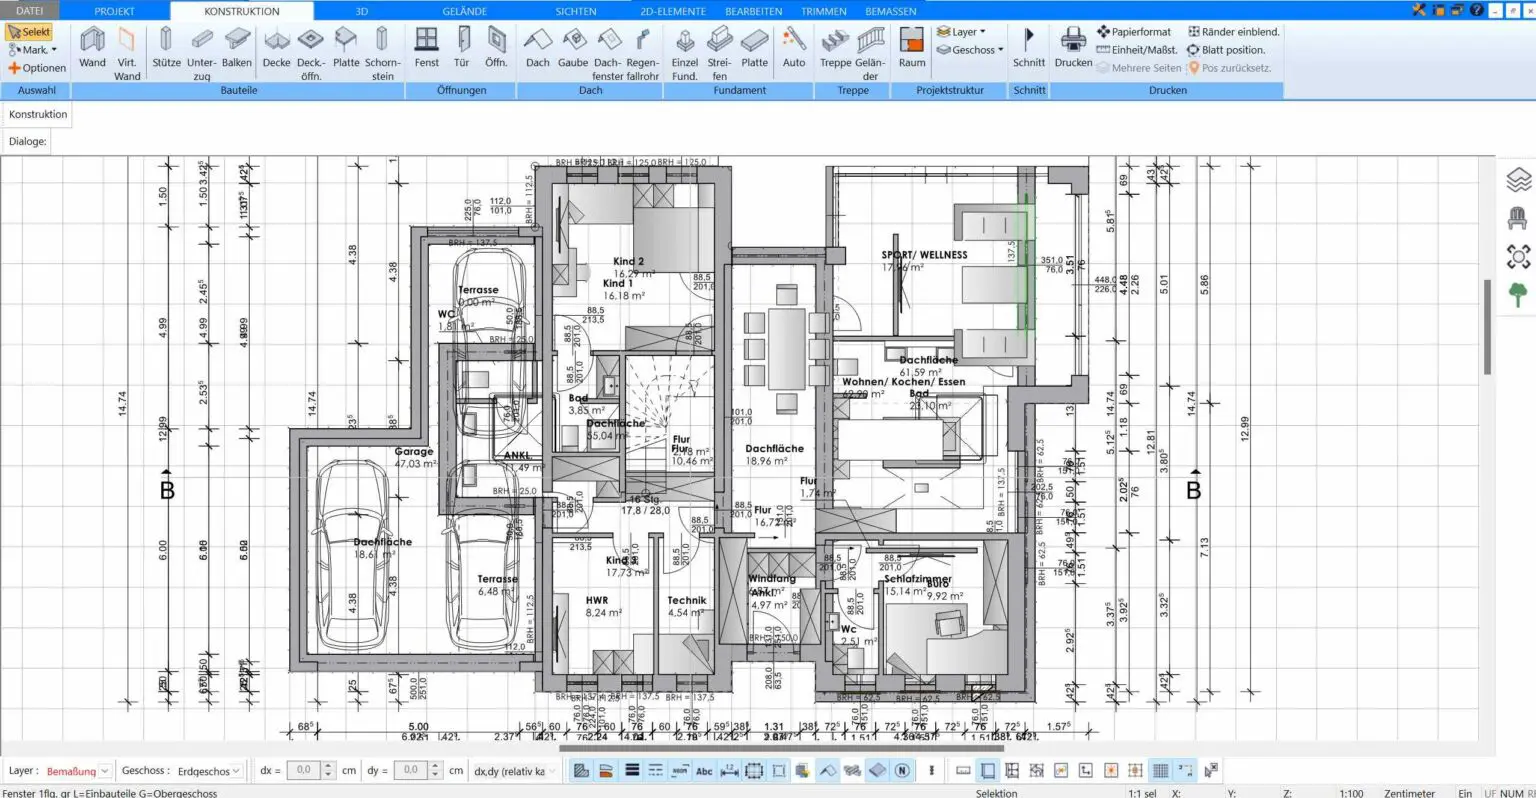Open the layers stack icon in right sidebar
This screenshot has height=798, width=1536.
(1518, 180)
